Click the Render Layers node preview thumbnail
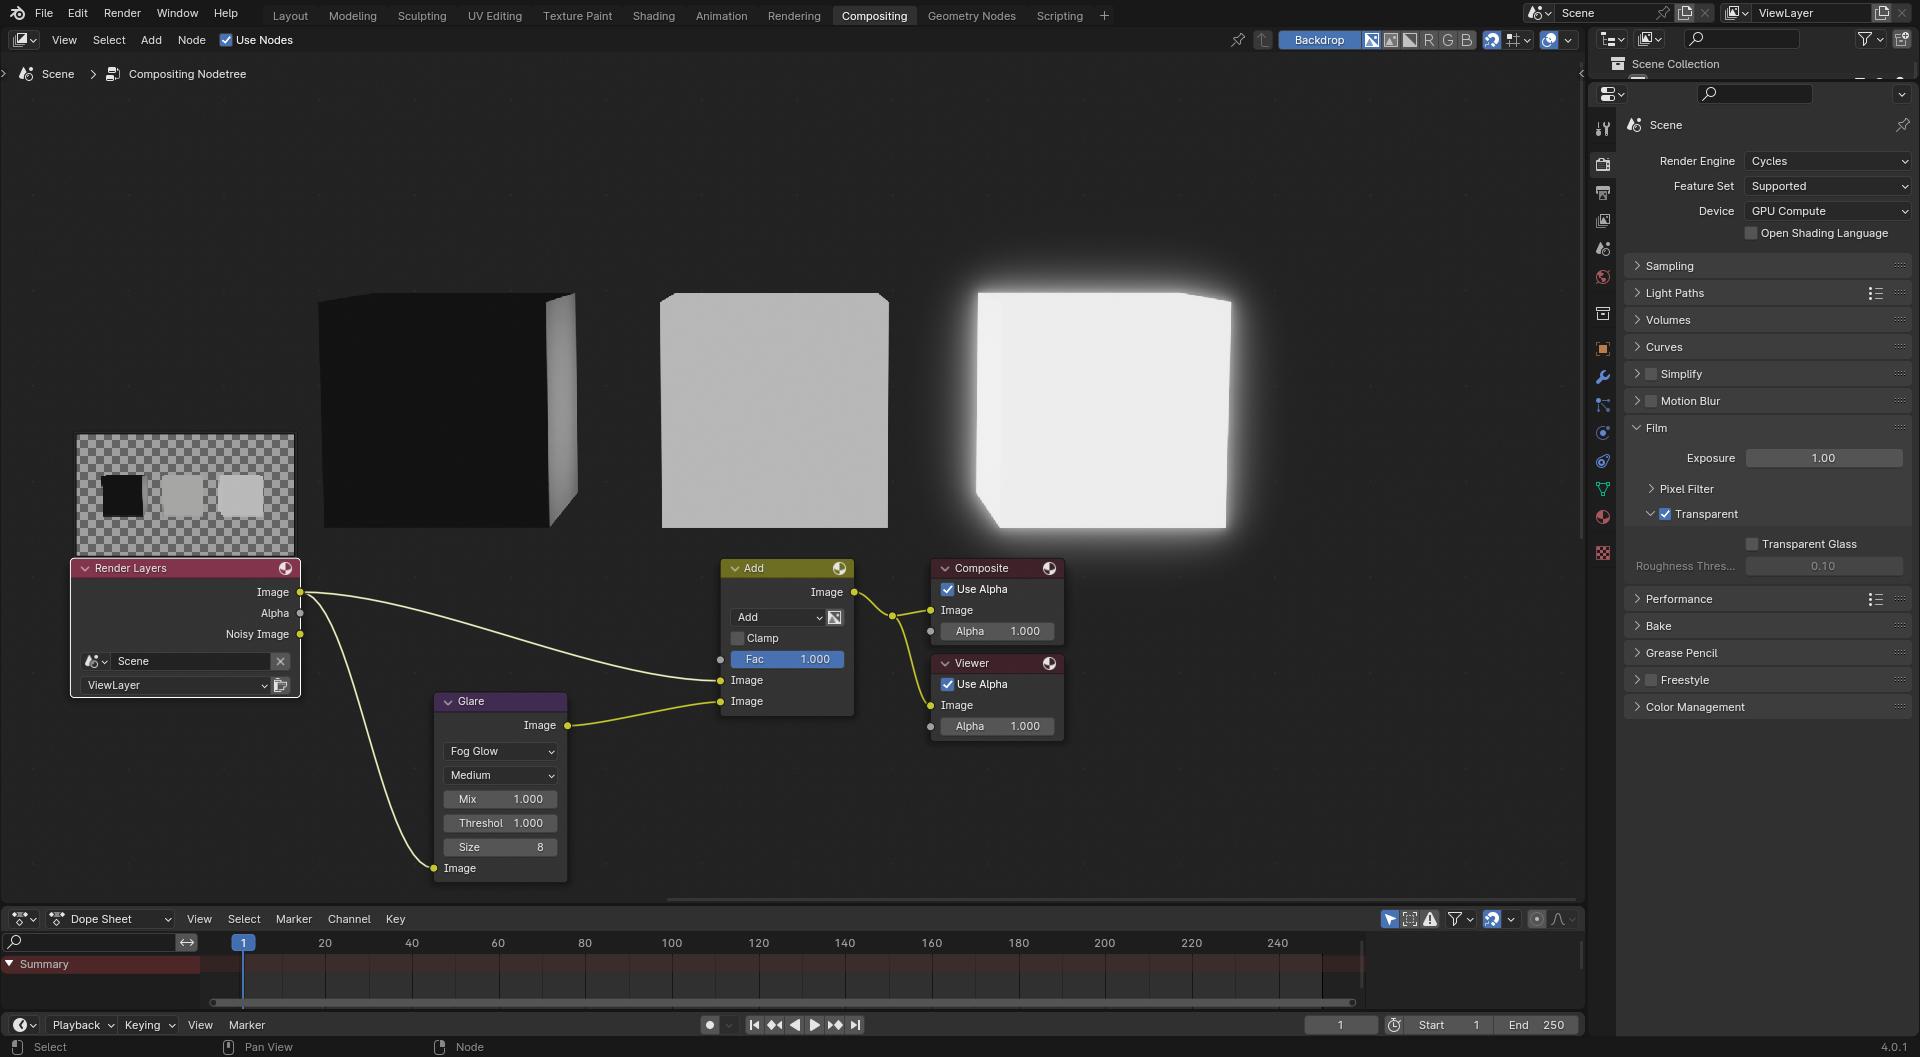 [186, 494]
